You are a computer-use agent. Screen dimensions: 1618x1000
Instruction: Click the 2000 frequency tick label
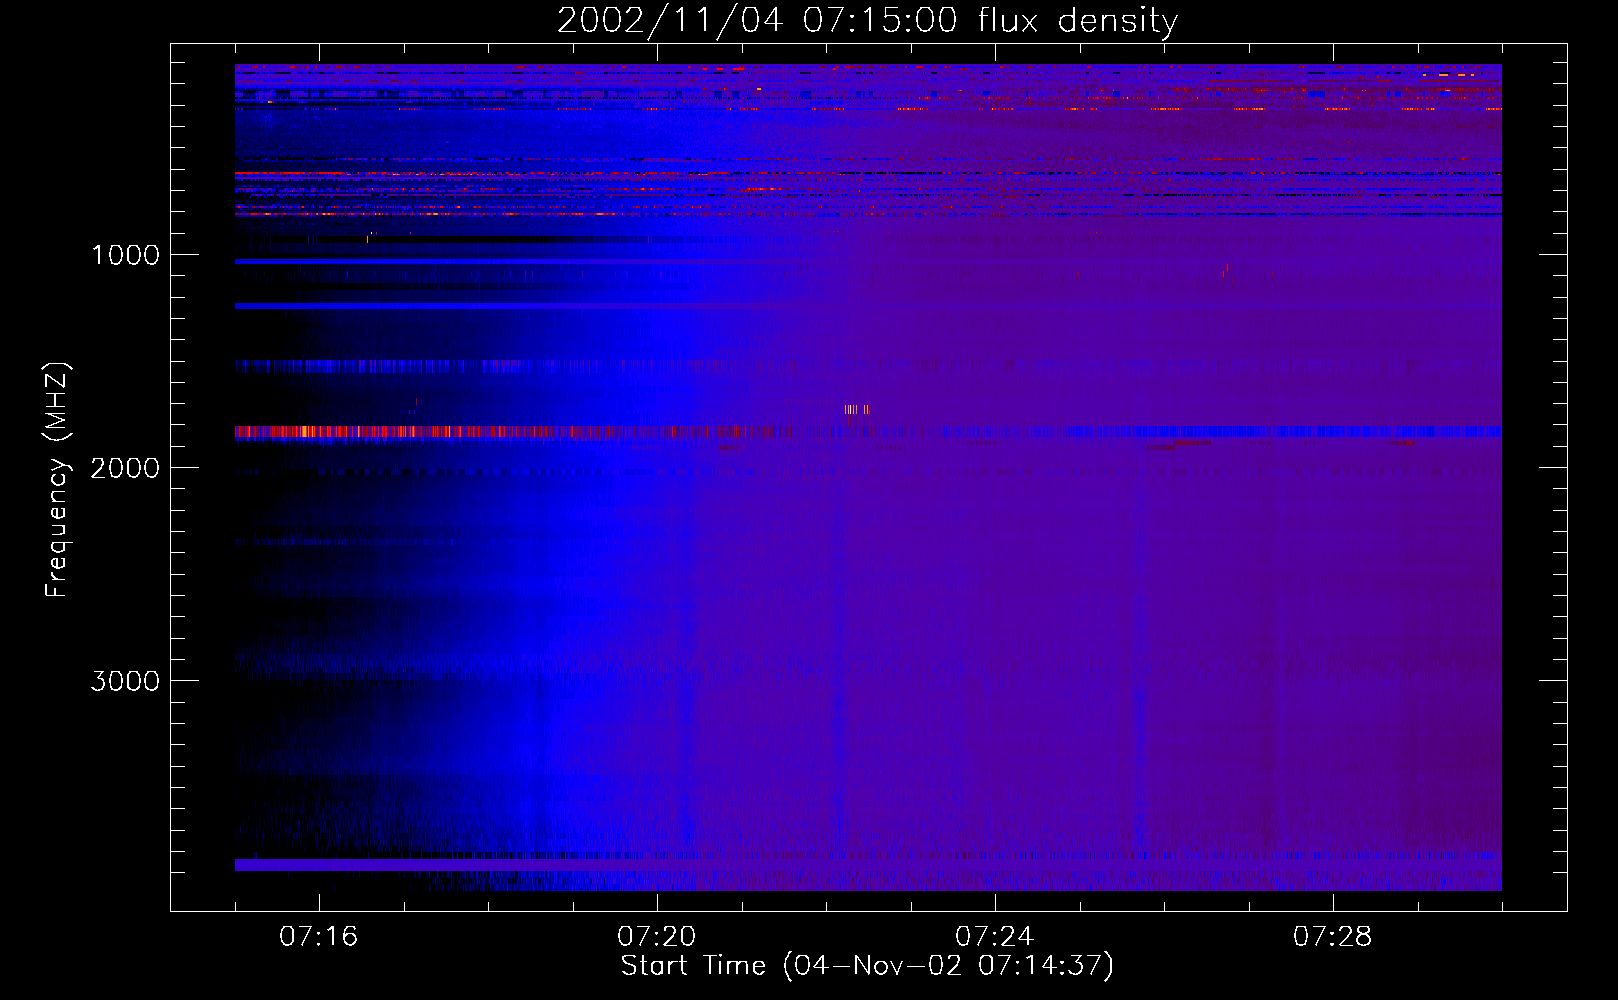pyautogui.click(x=125, y=468)
